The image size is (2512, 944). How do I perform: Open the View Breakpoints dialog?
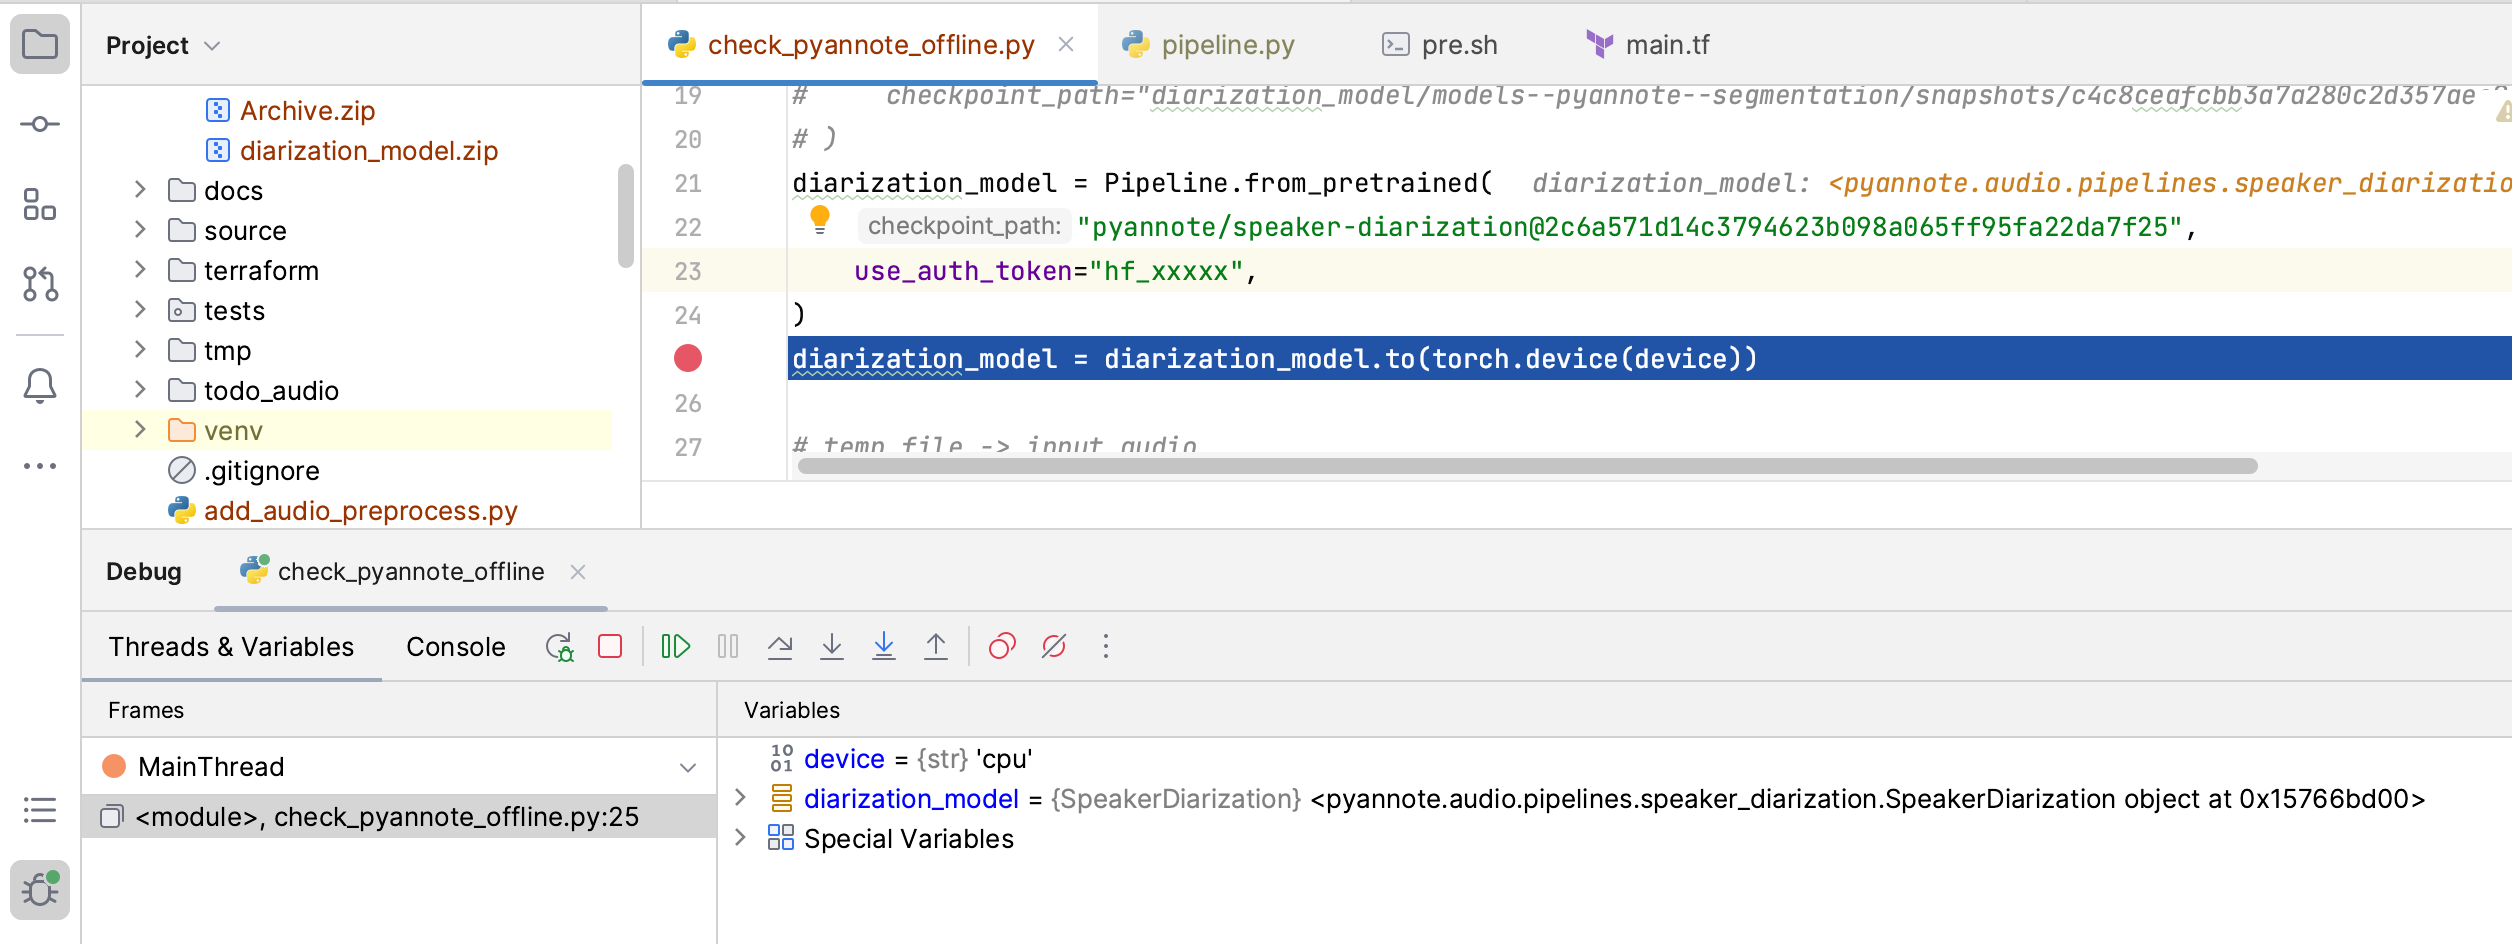[1002, 647]
